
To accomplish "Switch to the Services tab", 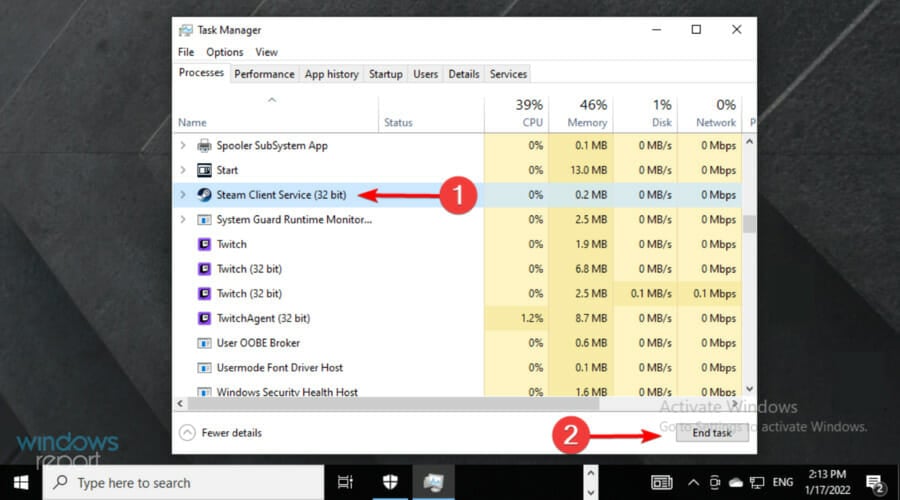I will click(508, 74).
